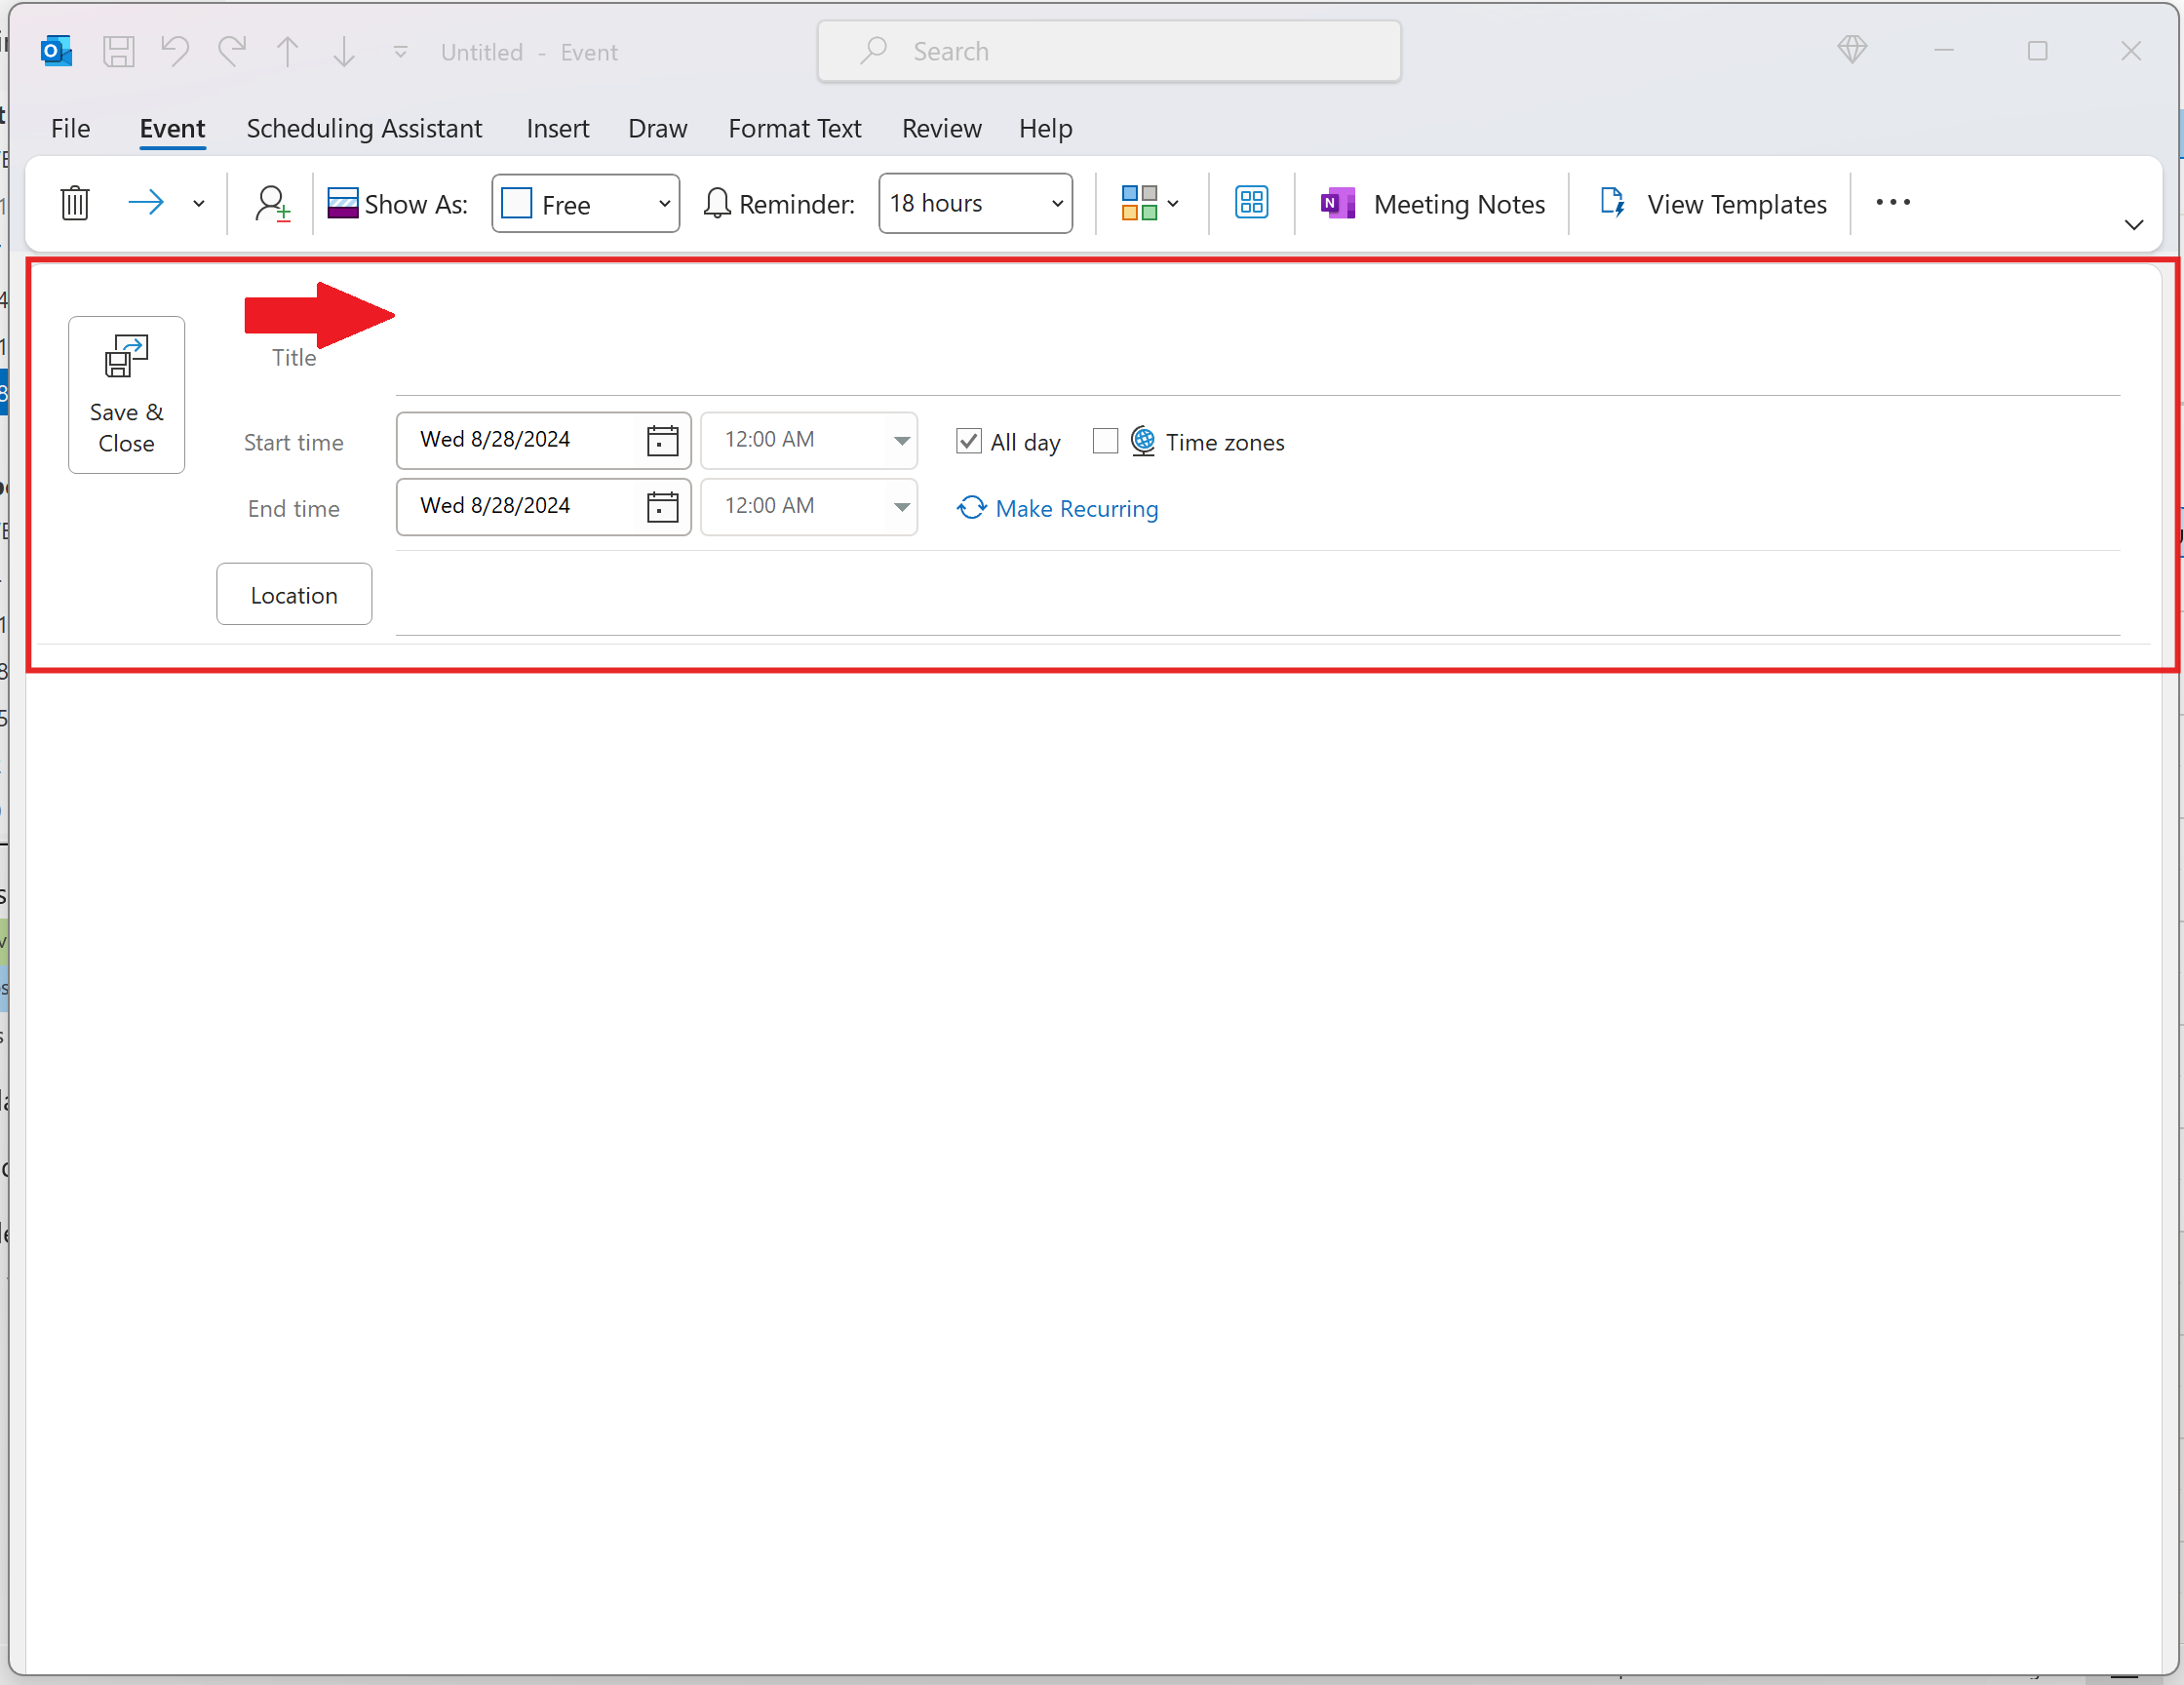
Task: Invite attendees using person-plus icon
Action: (x=272, y=203)
